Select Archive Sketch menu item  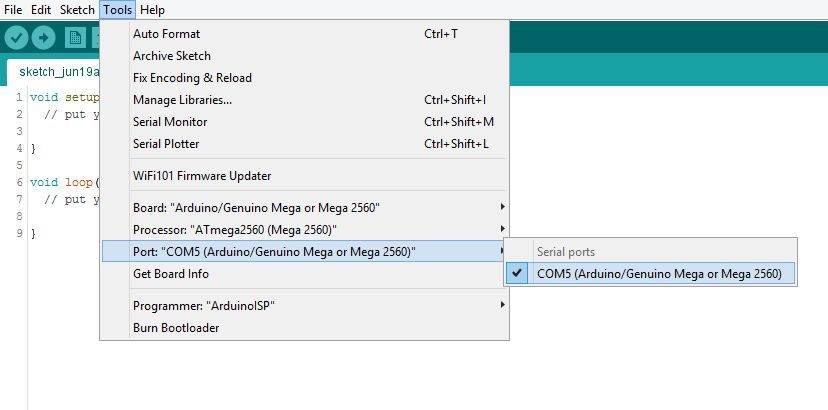(x=305, y=56)
